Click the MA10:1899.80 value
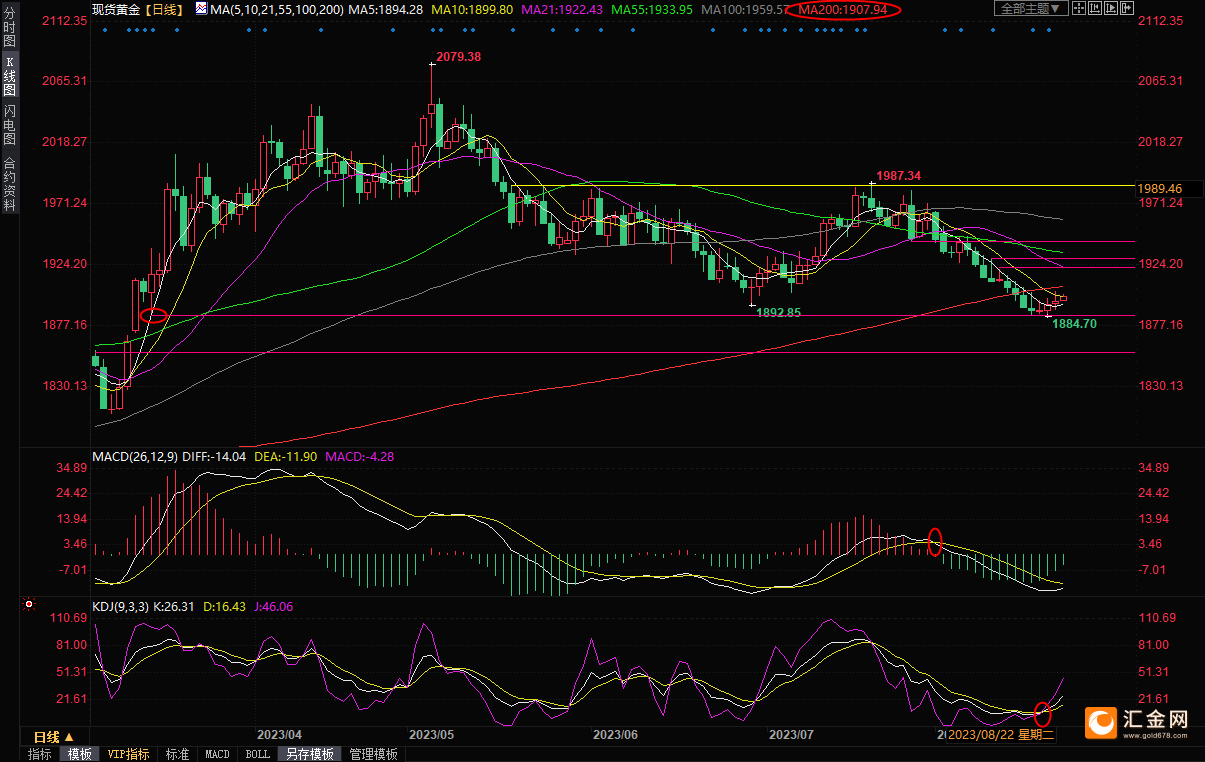 pyautogui.click(x=471, y=9)
